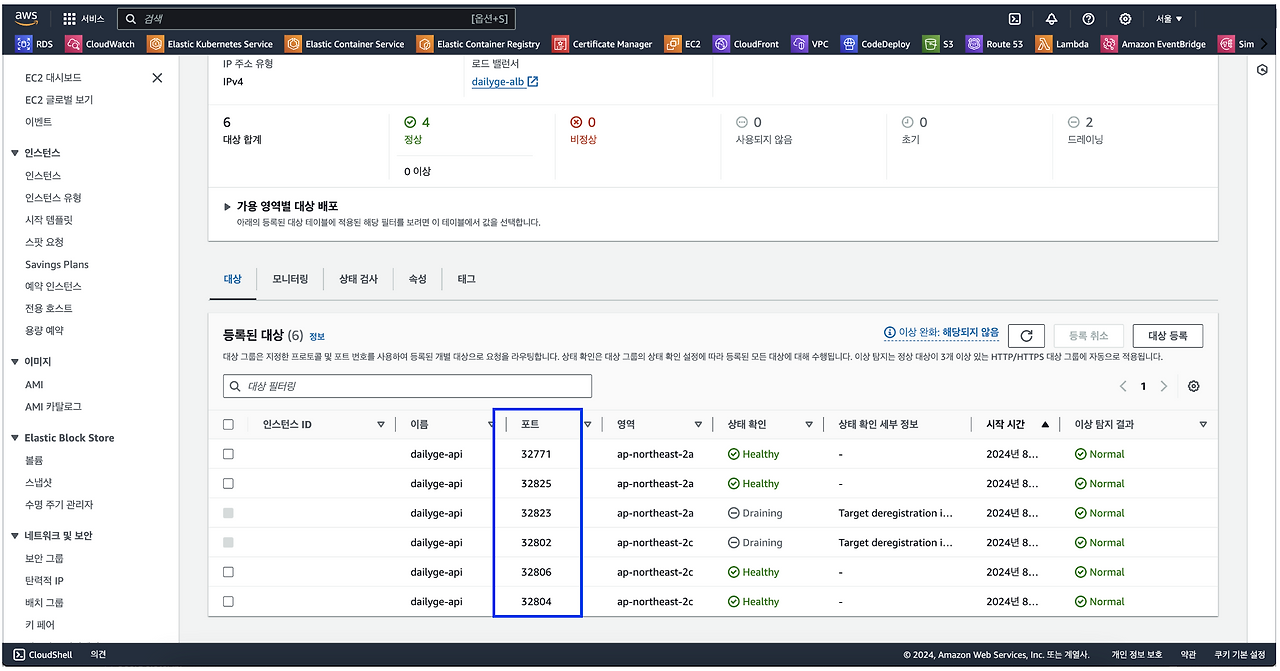Click the refresh targets button
Image resolution: width=1280 pixels, height=671 pixels.
point(1026,336)
